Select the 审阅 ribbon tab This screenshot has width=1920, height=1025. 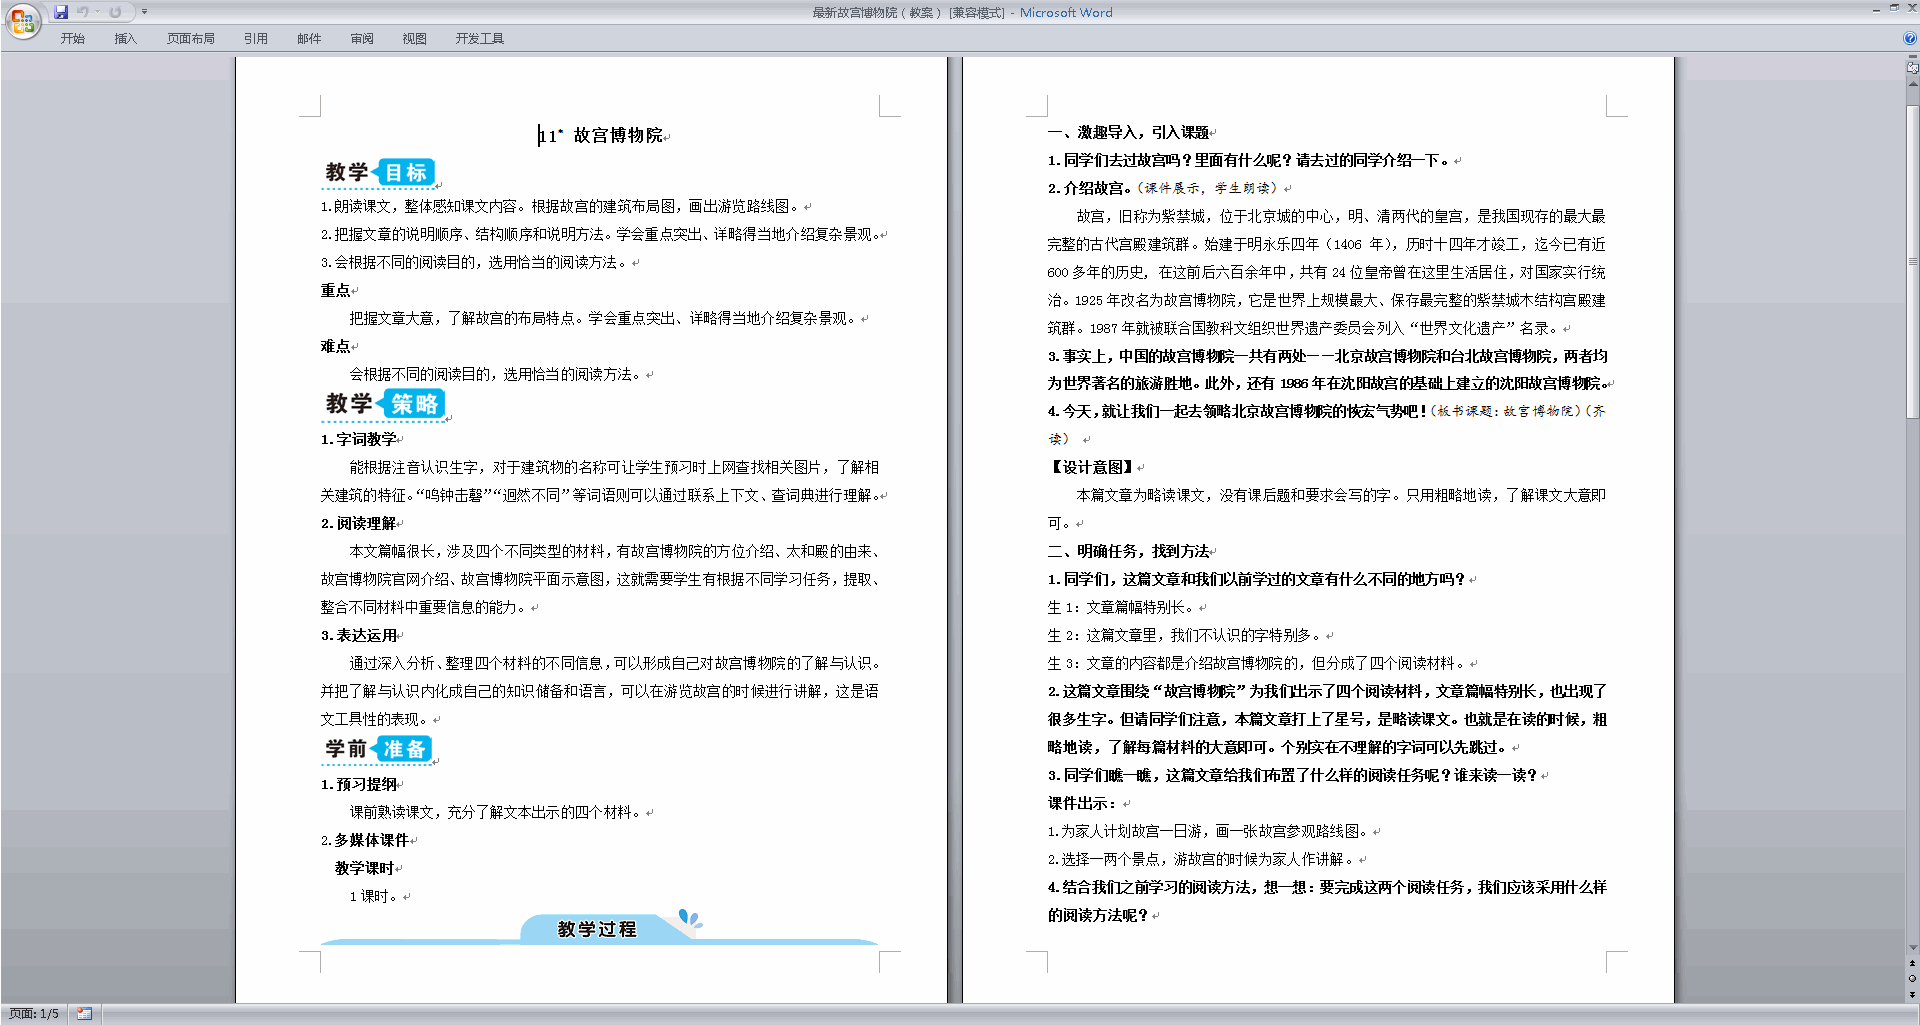(362, 39)
